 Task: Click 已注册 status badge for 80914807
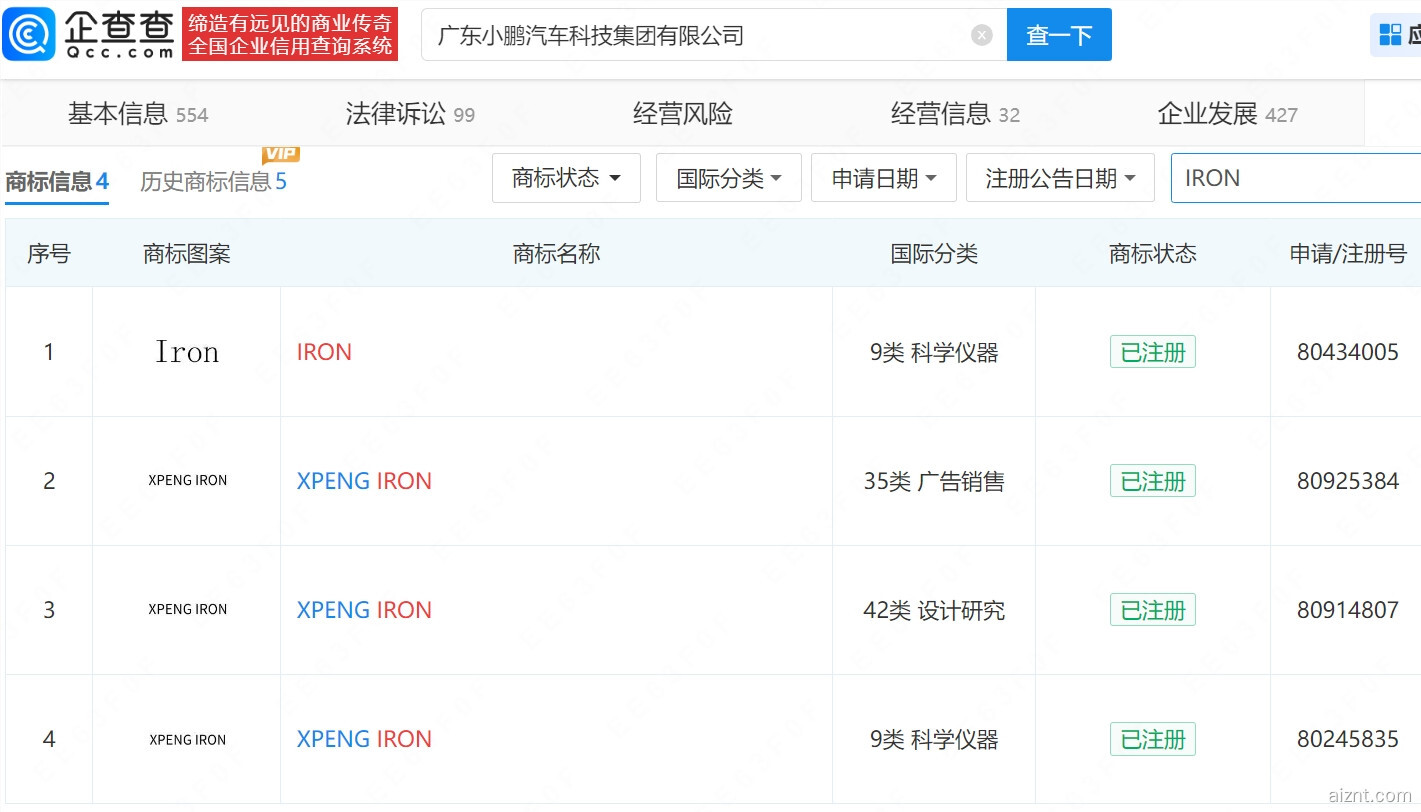click(x=1153, y=610)
